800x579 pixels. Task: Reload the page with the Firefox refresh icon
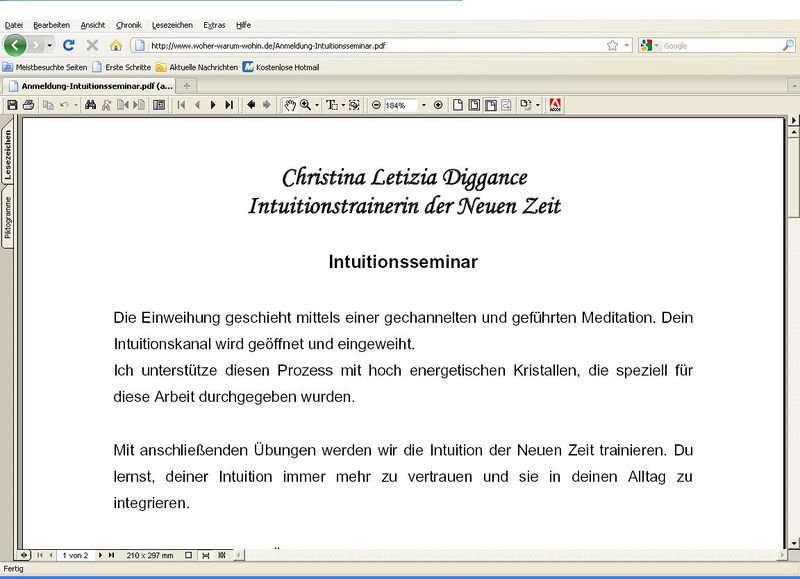coord(67,45)
